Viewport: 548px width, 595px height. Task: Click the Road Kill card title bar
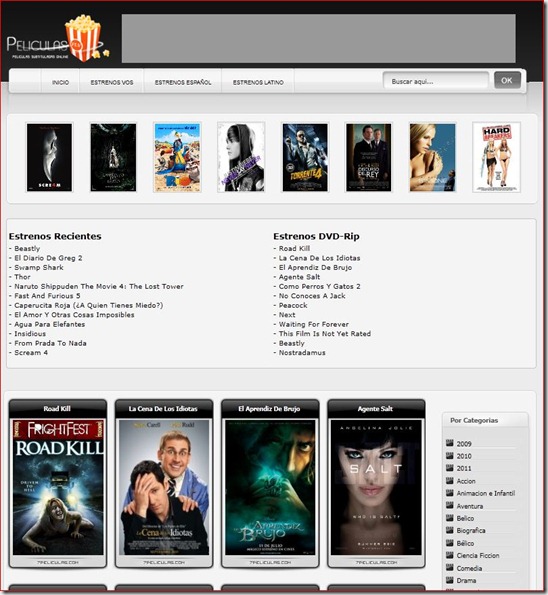click(x=58, y=409)
